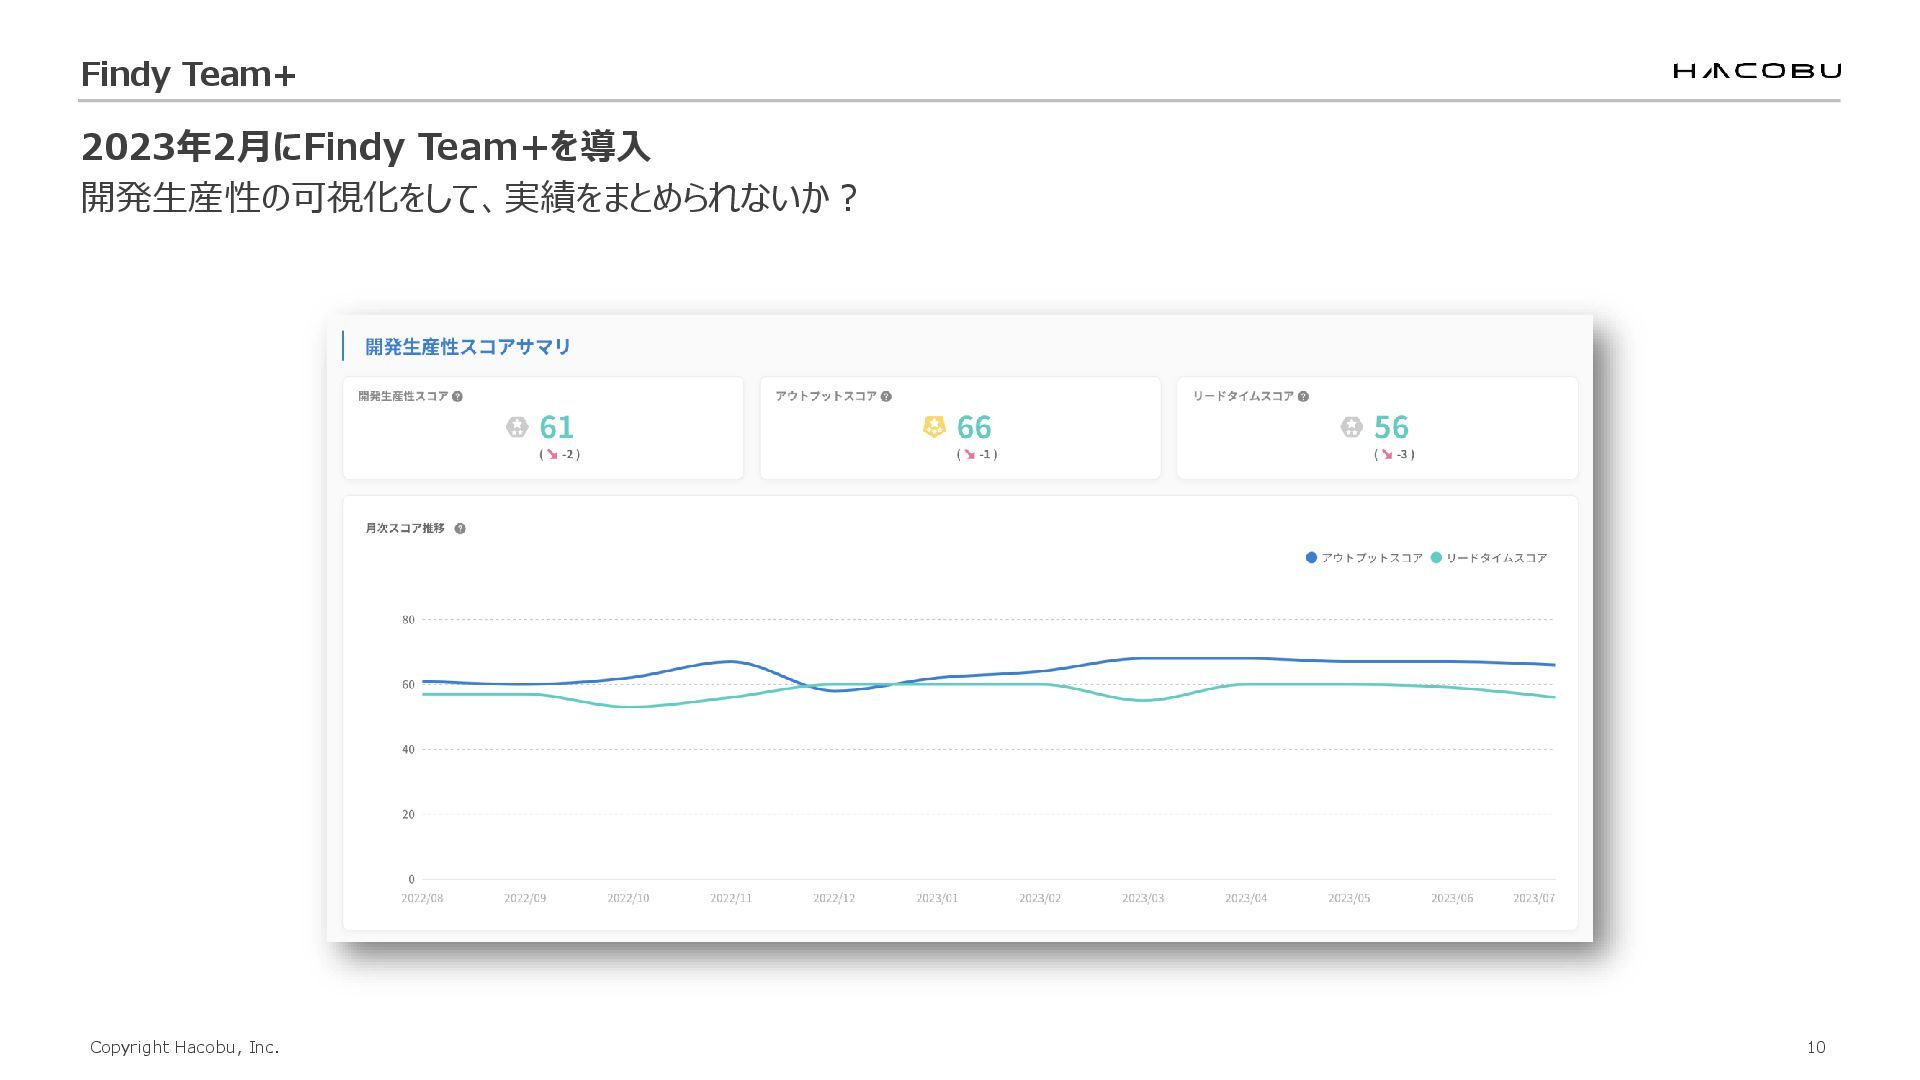1920x1080 pixels.
Task: Click the アウトプットスコア card label
Action: tap(826, 396)
